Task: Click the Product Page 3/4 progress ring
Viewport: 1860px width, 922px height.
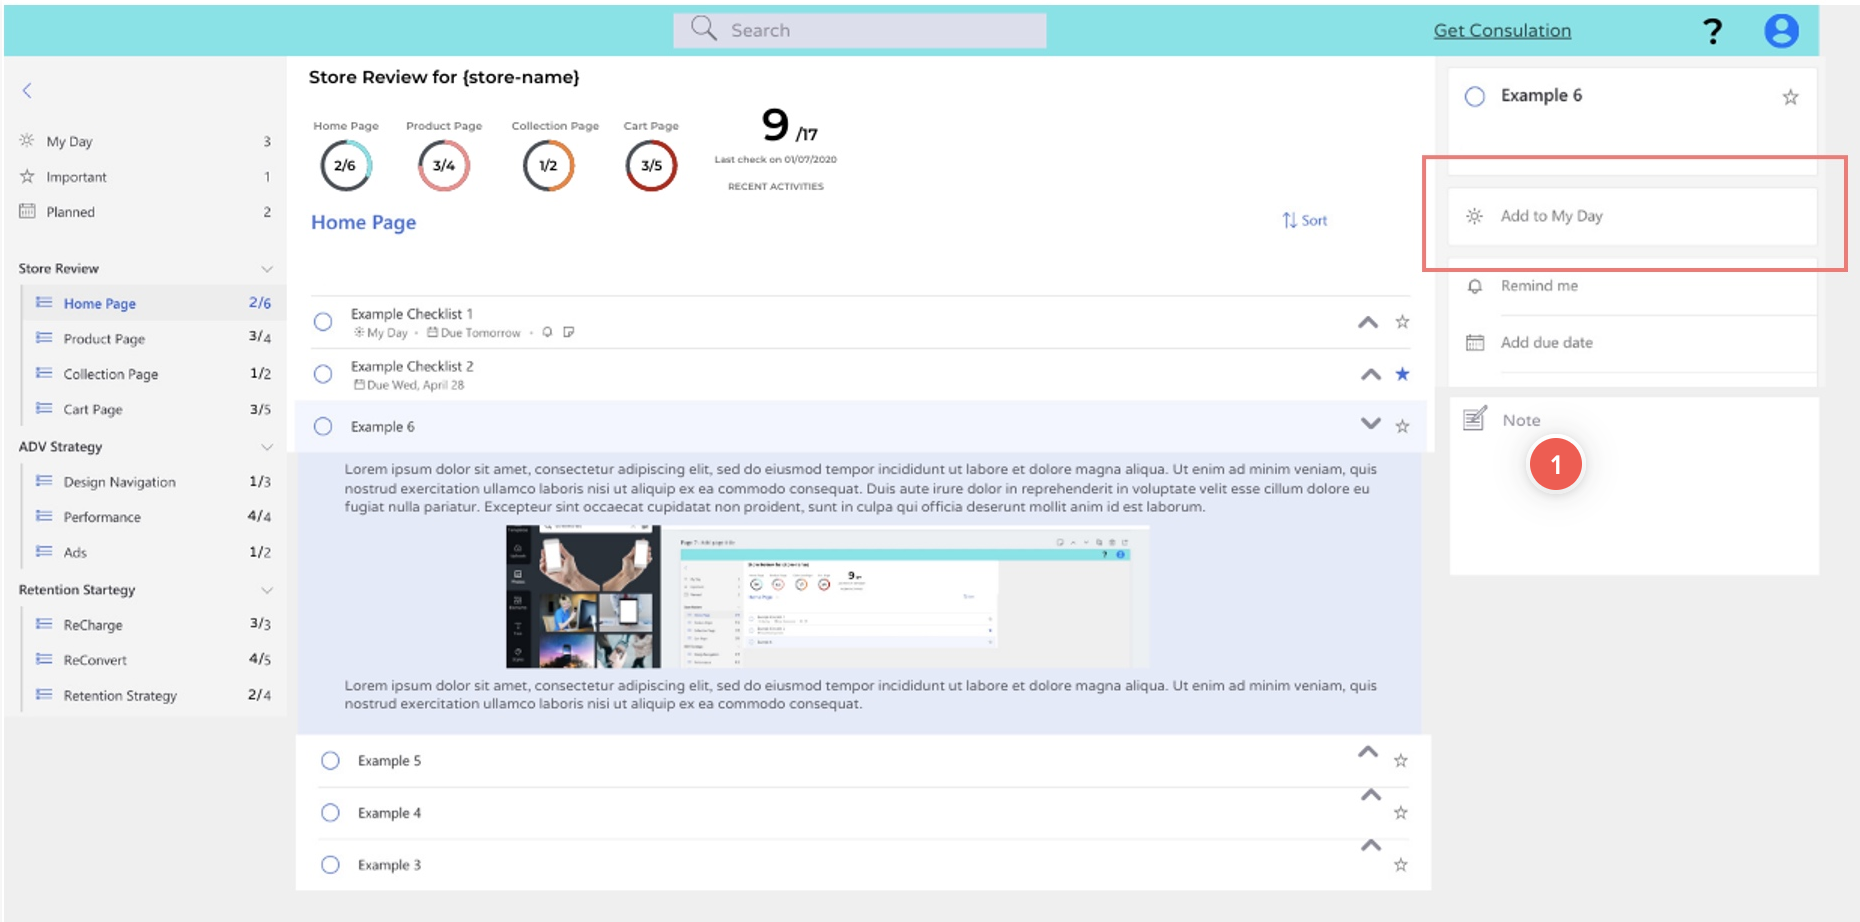Action: click(444, 165)
